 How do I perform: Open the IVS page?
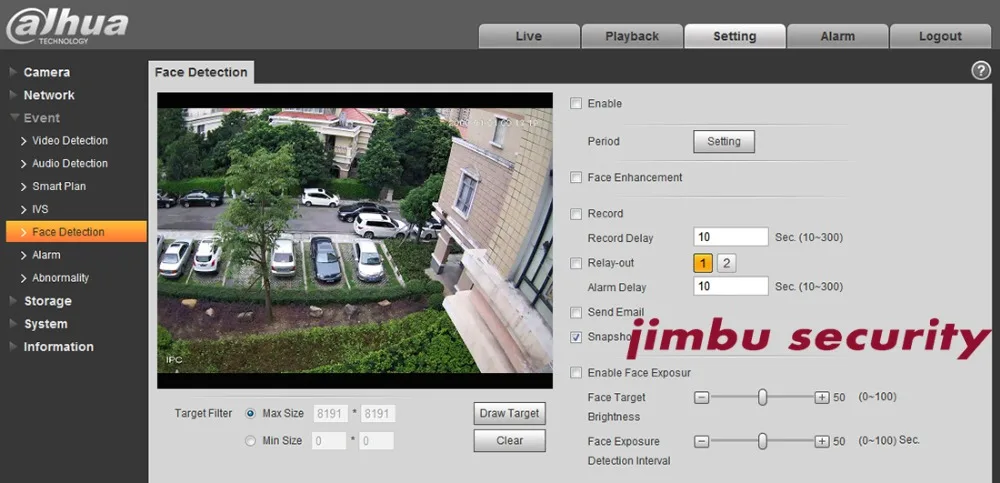point(40,209)
